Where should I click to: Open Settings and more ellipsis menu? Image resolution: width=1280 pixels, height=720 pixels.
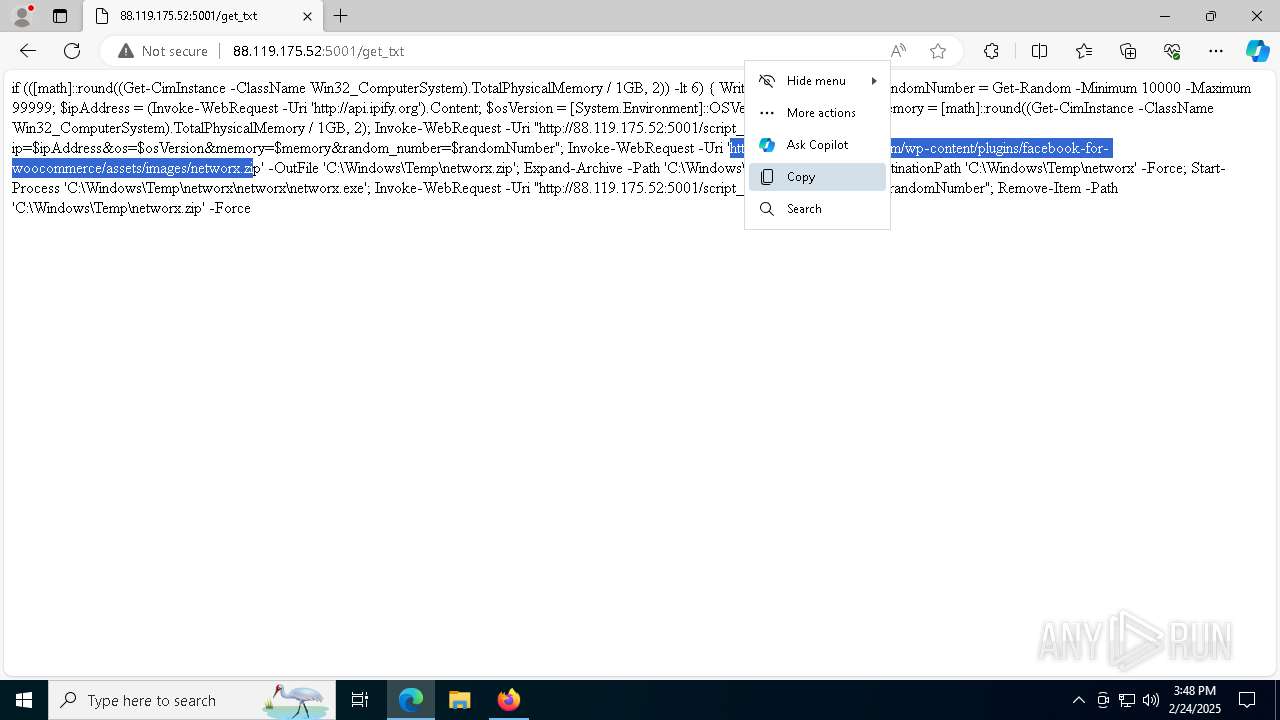(x=1216, y=51)
